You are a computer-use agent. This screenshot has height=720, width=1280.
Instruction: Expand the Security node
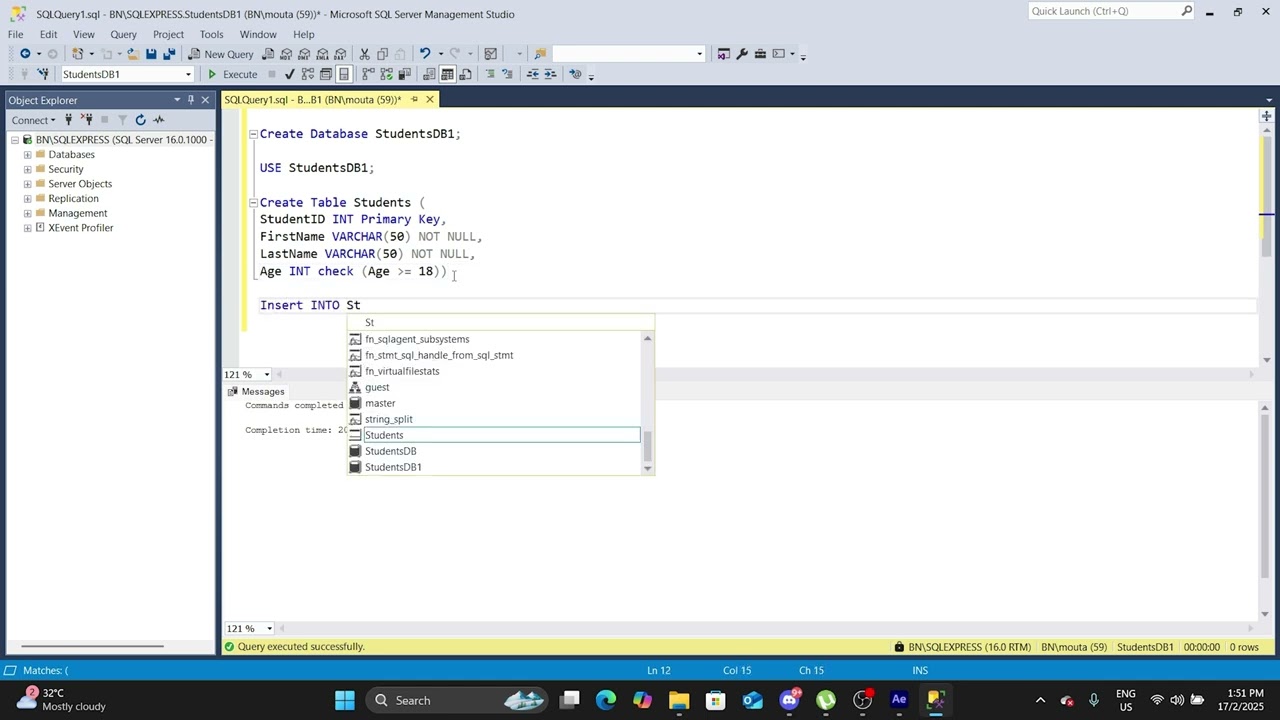click(x=28, y=169)
